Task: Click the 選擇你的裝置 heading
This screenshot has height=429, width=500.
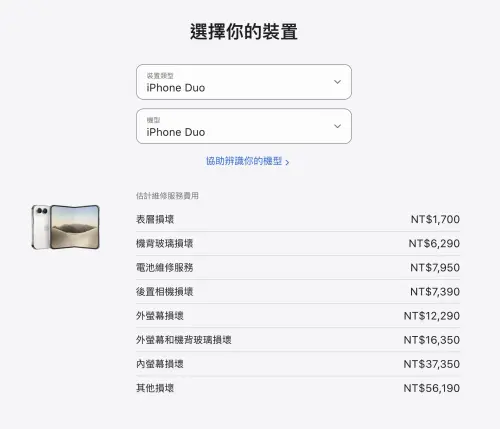Action: coord(244,32)
